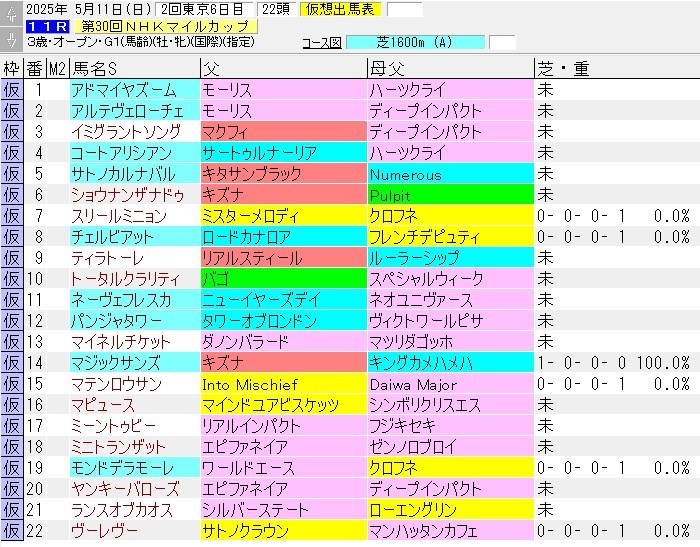The height and width of the screenshot is (547, 700).
Task: Click the 仮 bracket cell in row 22
Action: pyautogui.click(x=12, y=531)
